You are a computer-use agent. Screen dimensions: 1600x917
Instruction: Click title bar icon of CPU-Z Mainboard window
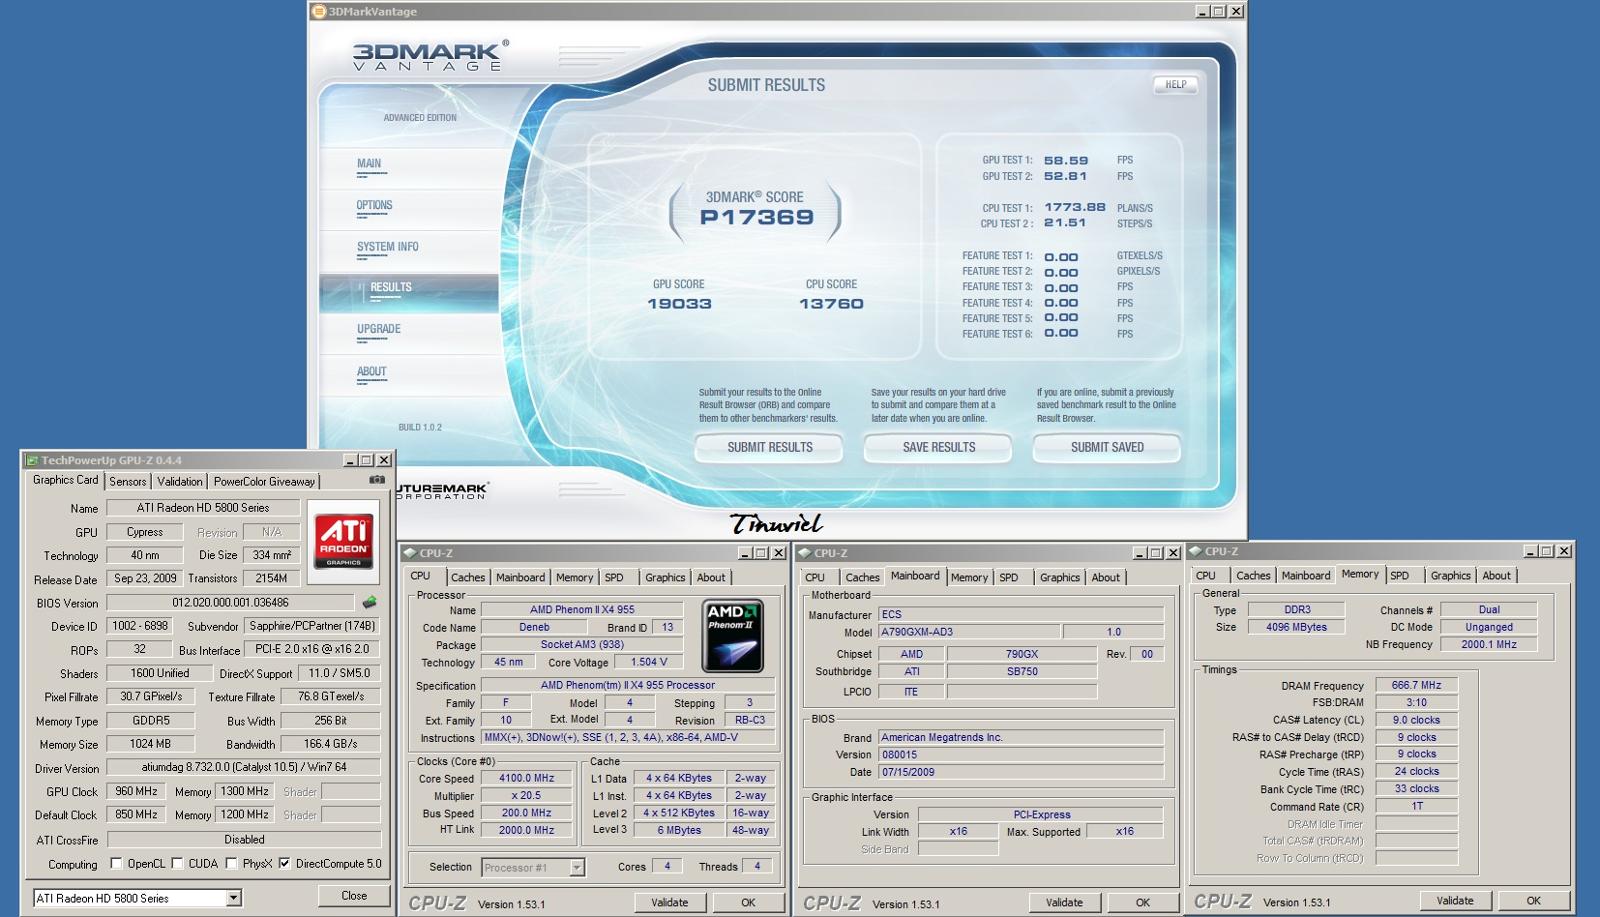(x=804, y=553)
